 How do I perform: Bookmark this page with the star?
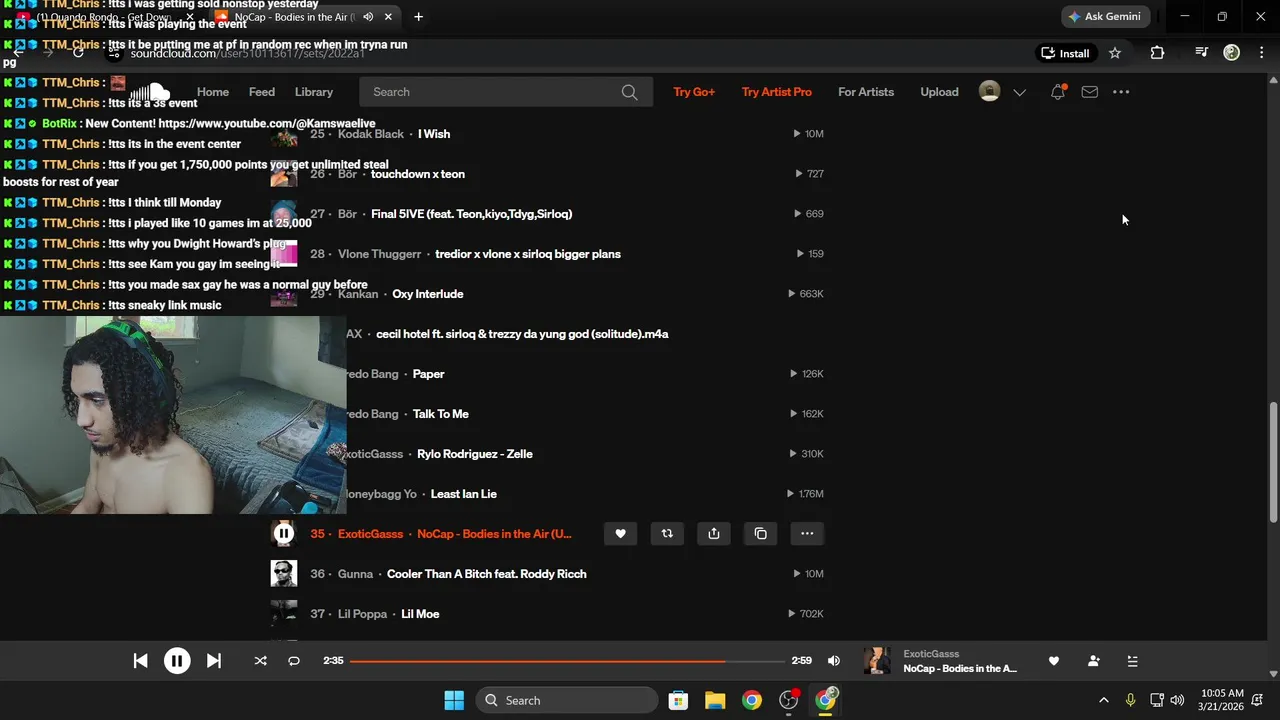[1115, 53]
